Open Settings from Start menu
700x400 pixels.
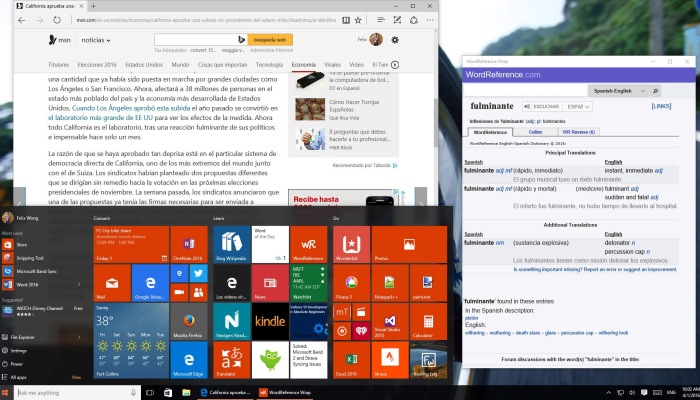pyautogui.click(x=18, y=350)
